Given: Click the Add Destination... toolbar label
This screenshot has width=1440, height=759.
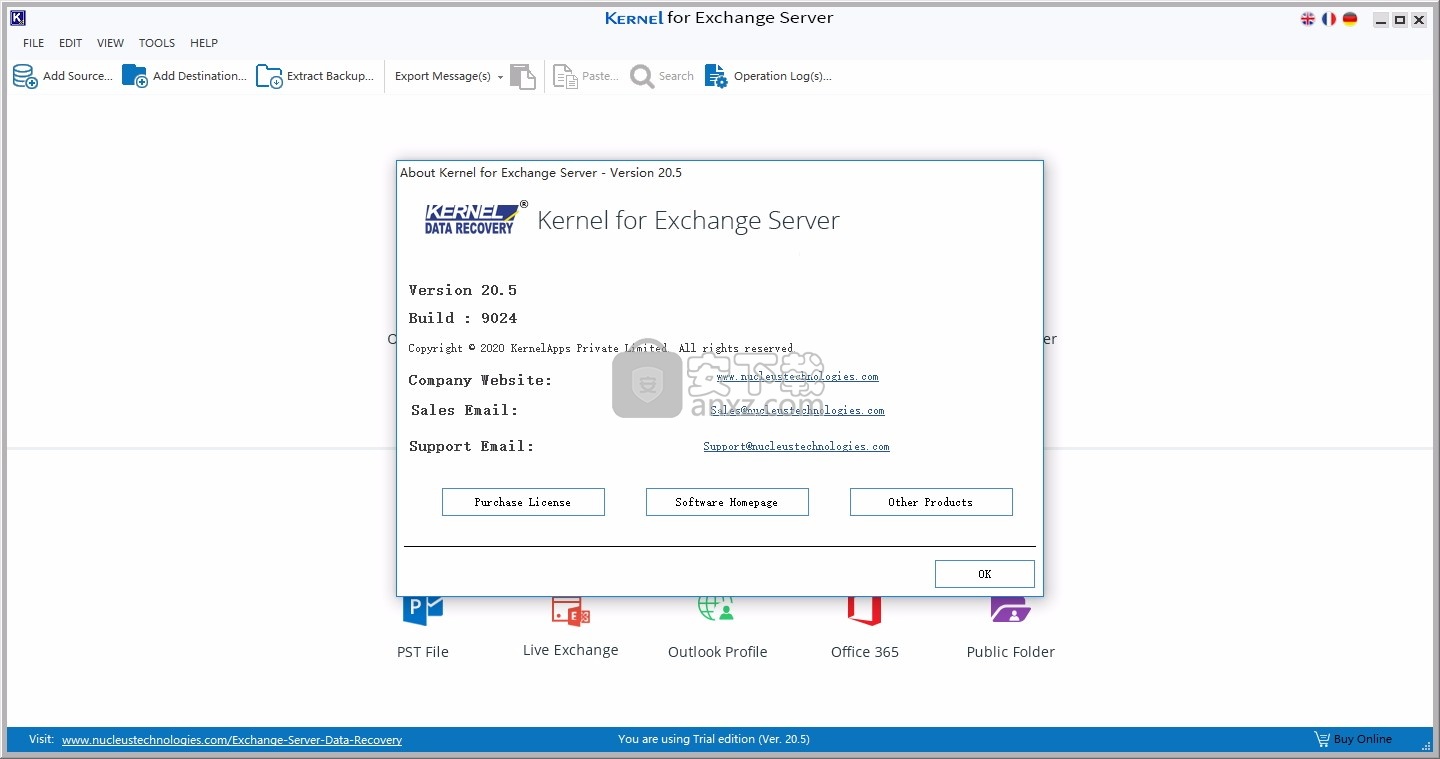Looking at the screenshot, I should click(200, 76).
